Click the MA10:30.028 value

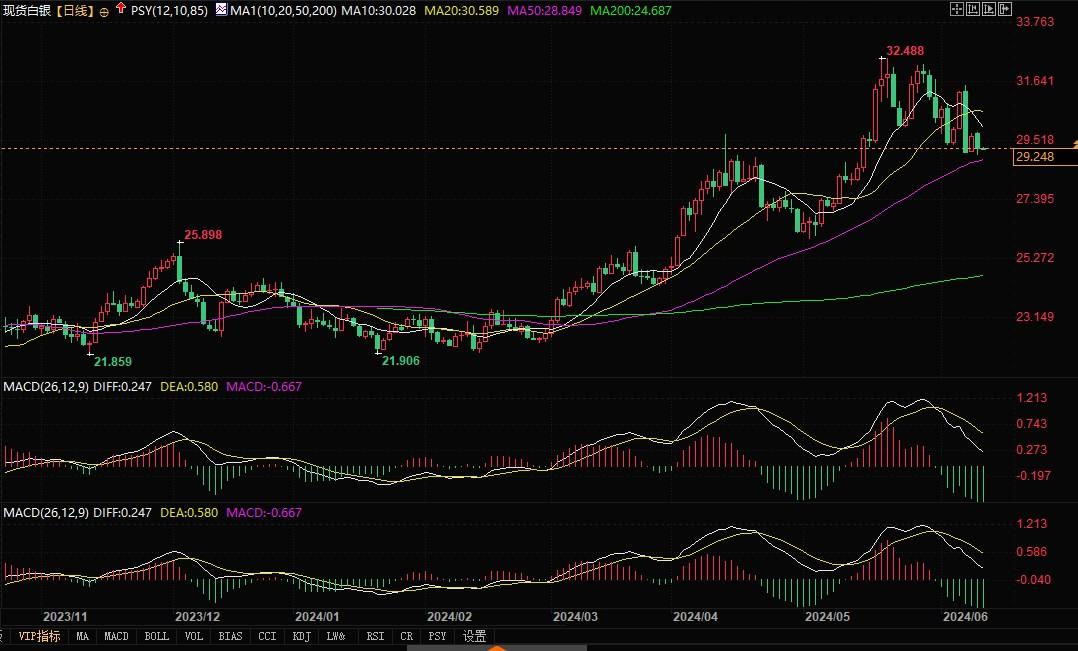(379, 10)
